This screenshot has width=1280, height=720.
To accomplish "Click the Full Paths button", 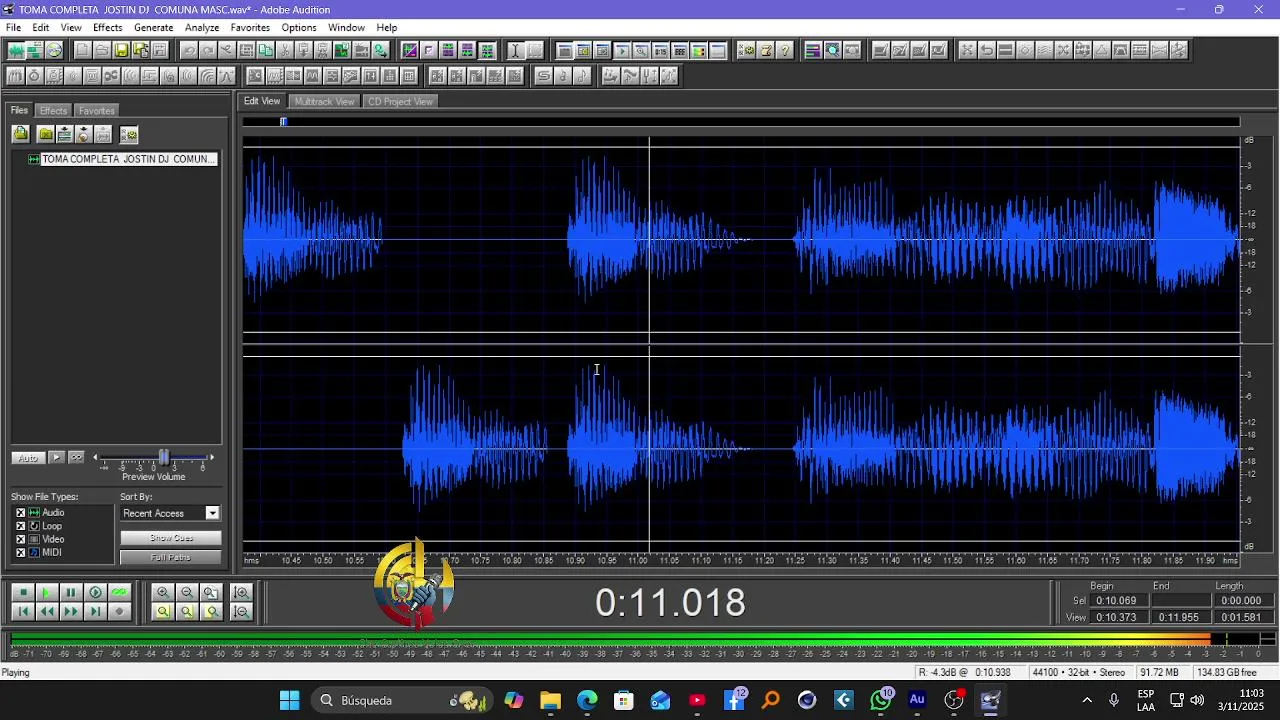I will tap(170, 557).
